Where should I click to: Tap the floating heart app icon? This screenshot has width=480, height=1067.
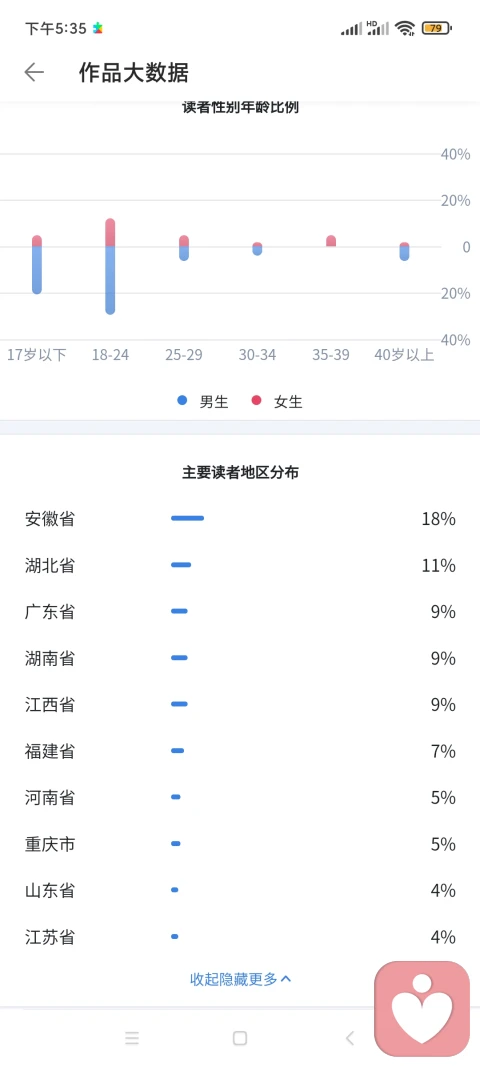[422, 1008]
